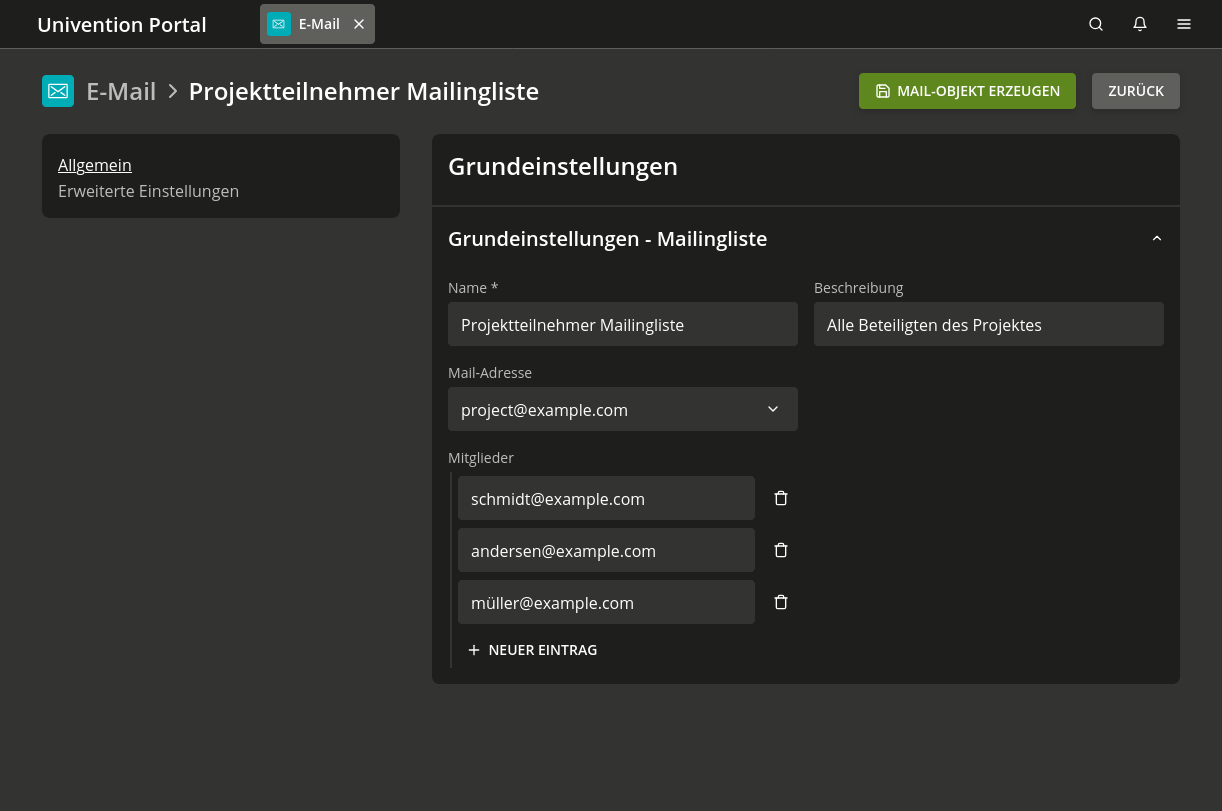Open the search magnifier in header
1222x811 pixels.
(1096, 24)
